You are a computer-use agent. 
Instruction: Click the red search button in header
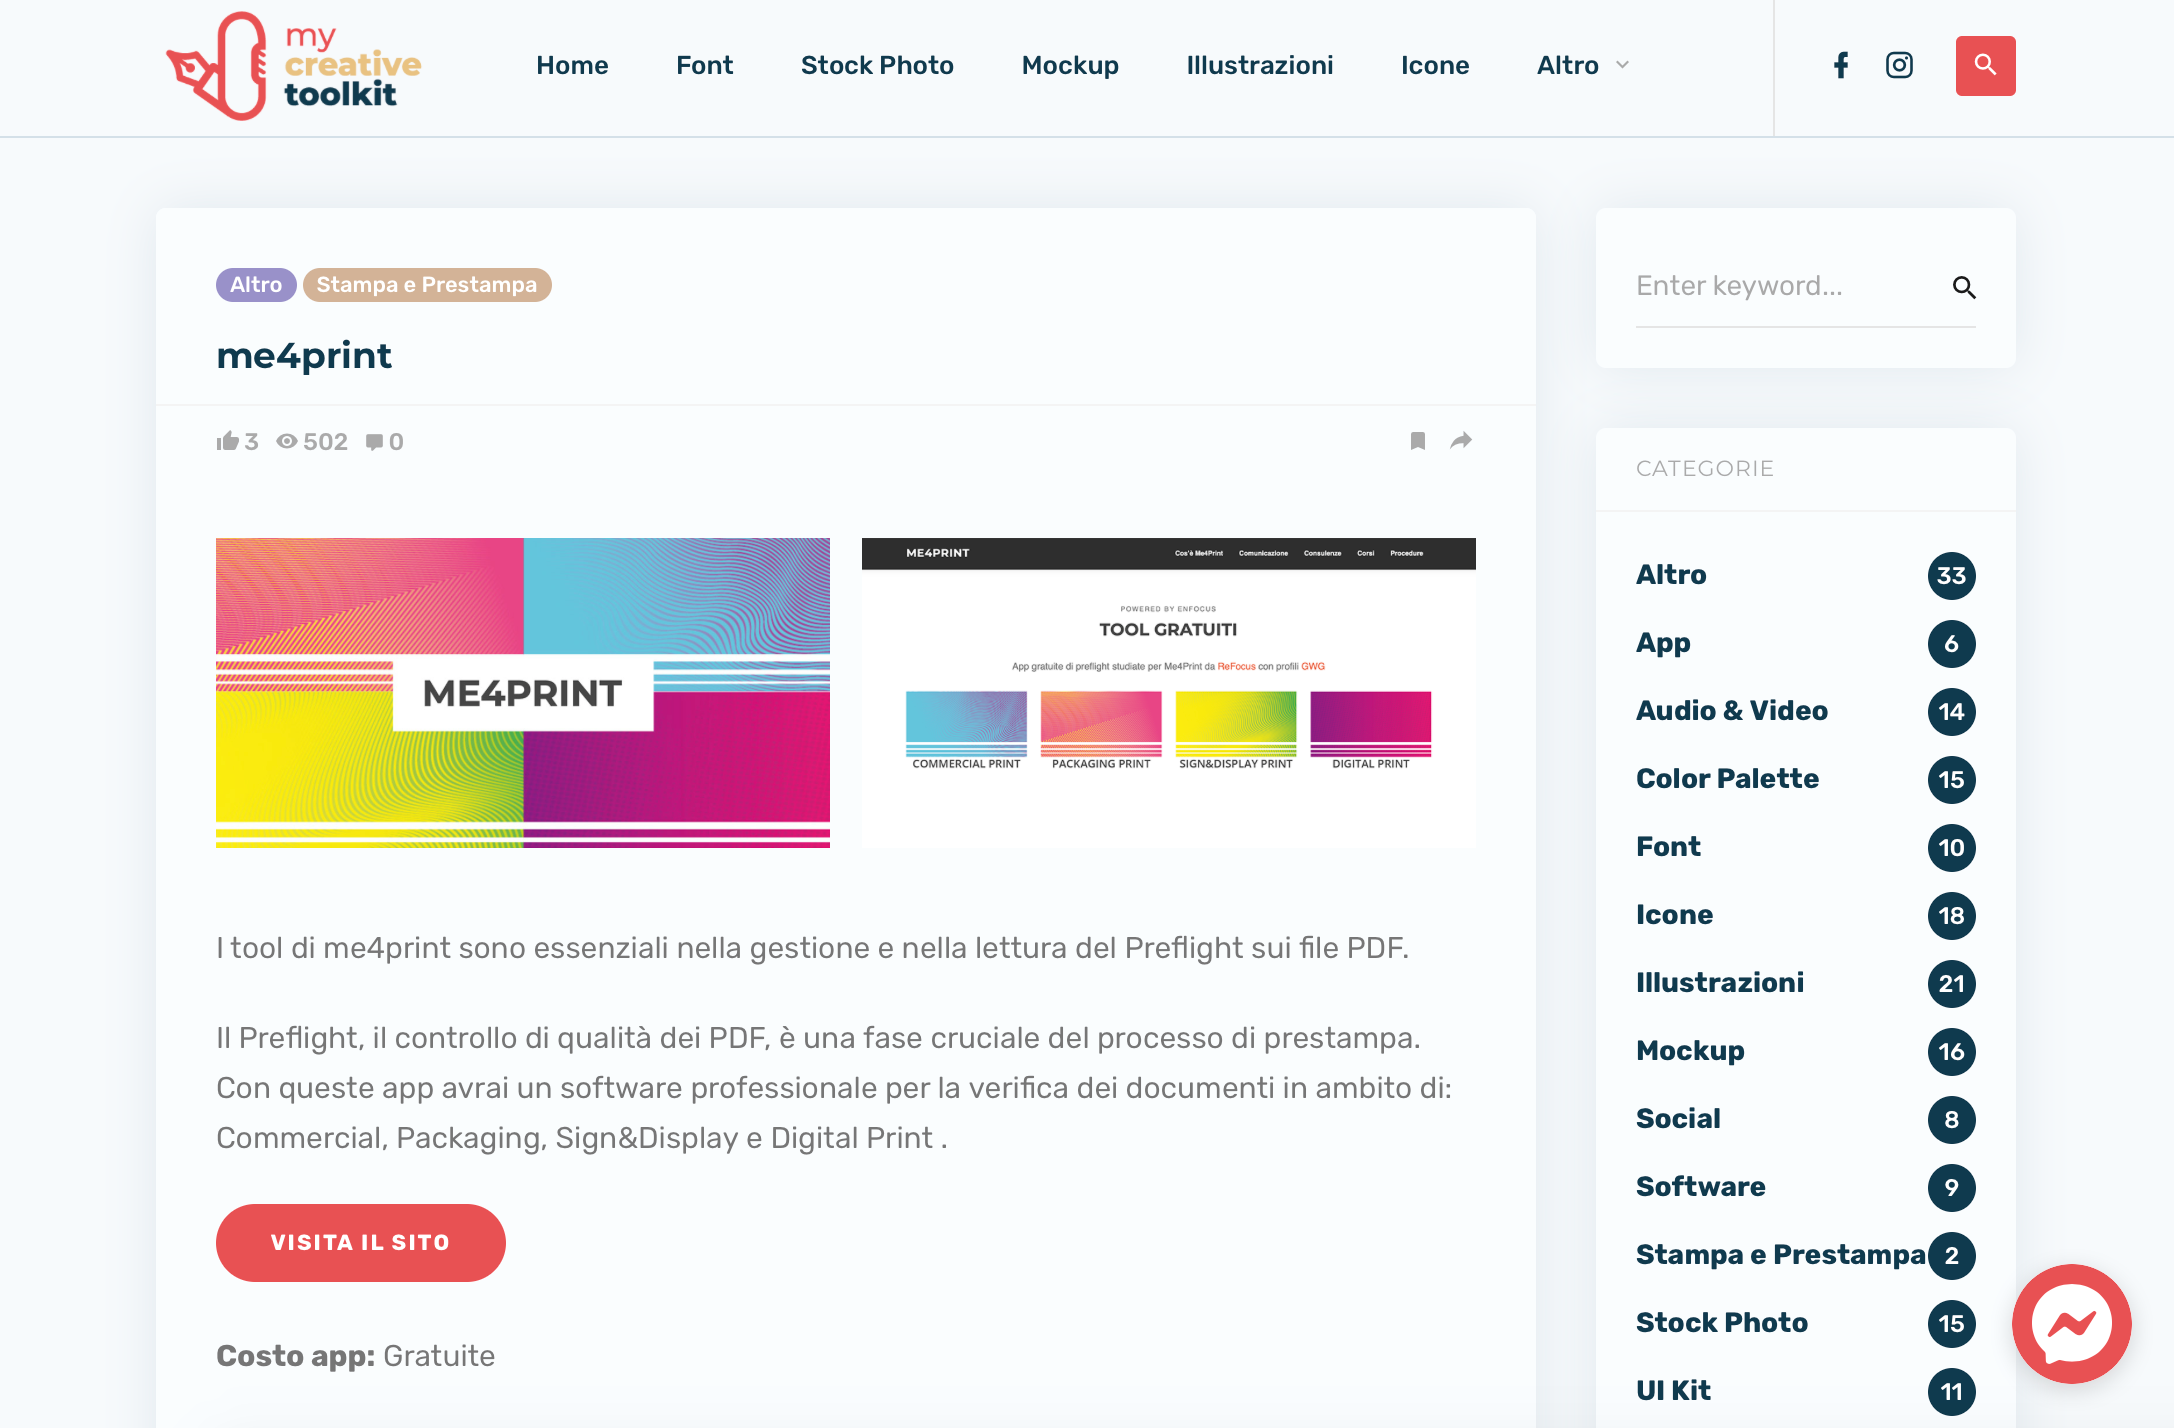tap(1985, 66)
